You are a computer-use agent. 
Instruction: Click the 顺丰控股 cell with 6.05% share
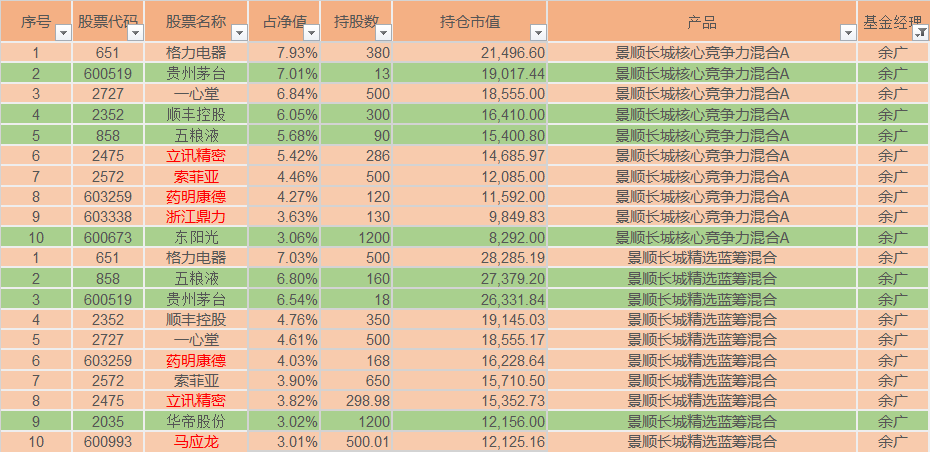point(196,114)
